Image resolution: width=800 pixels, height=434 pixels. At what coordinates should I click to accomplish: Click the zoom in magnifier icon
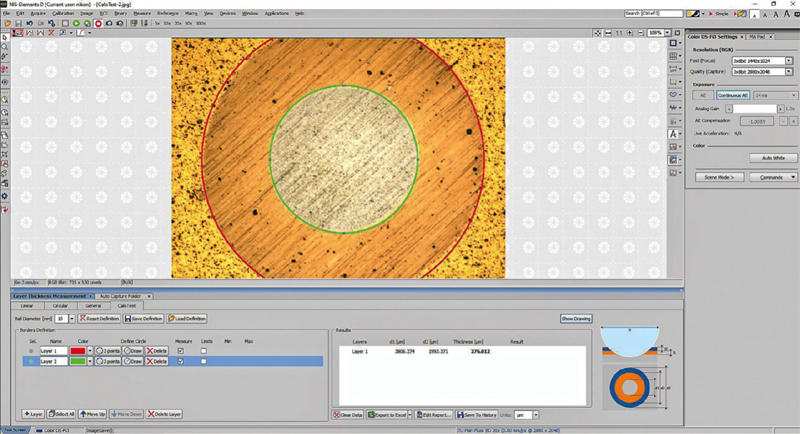point(630,33)
